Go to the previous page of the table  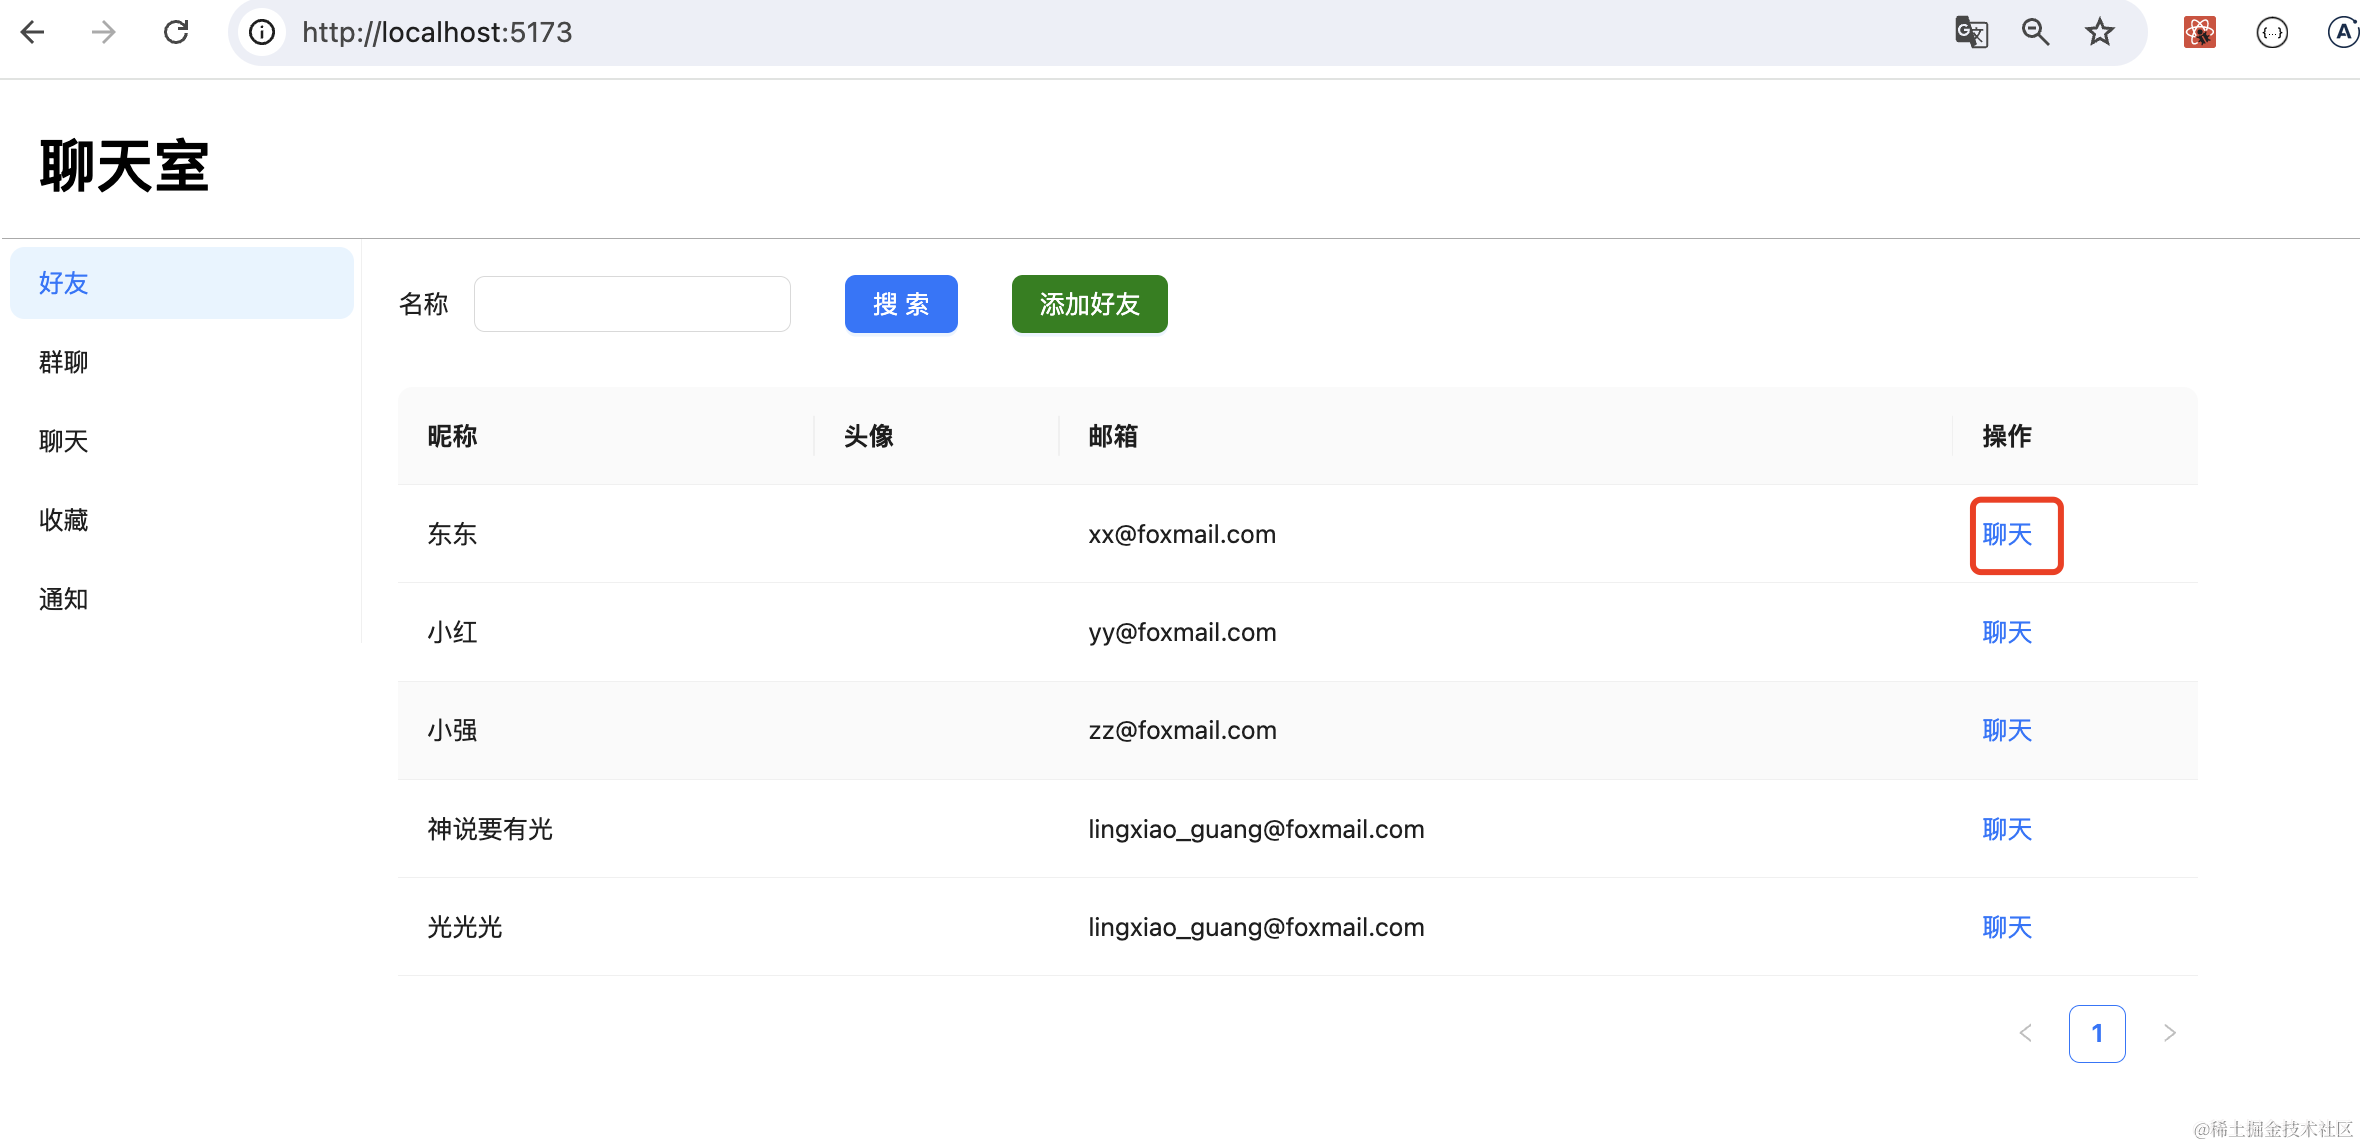(x=2025, y=1033)
